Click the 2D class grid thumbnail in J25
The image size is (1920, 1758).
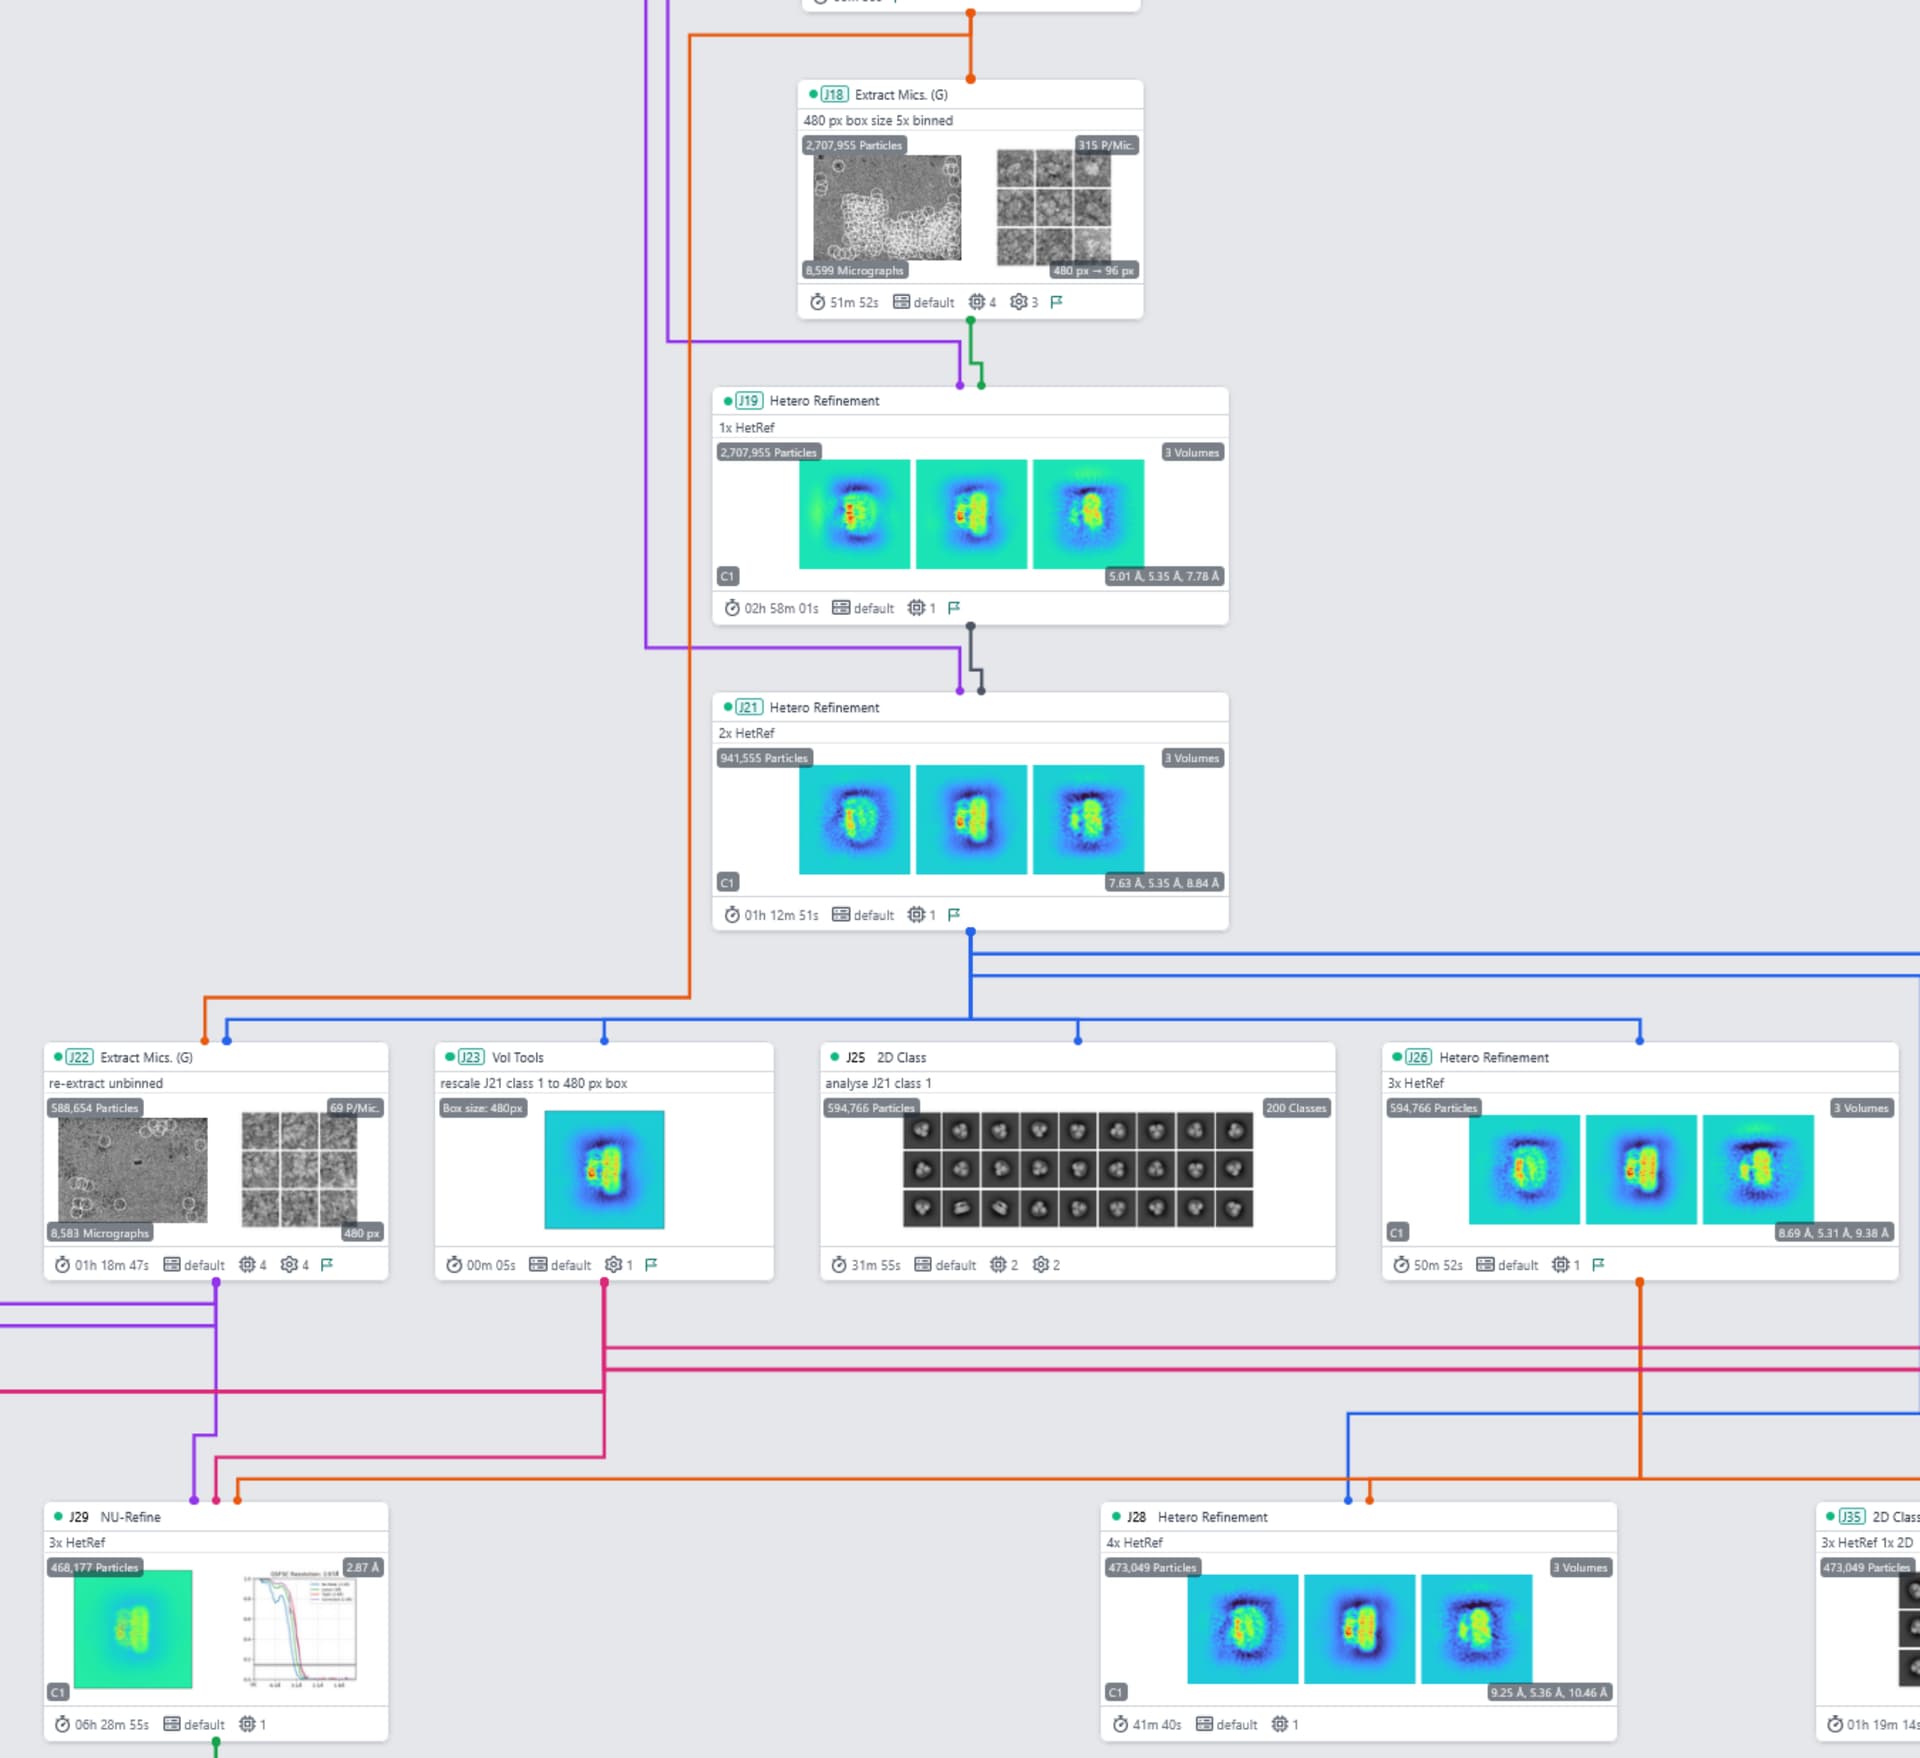tap(1077, 1169)
